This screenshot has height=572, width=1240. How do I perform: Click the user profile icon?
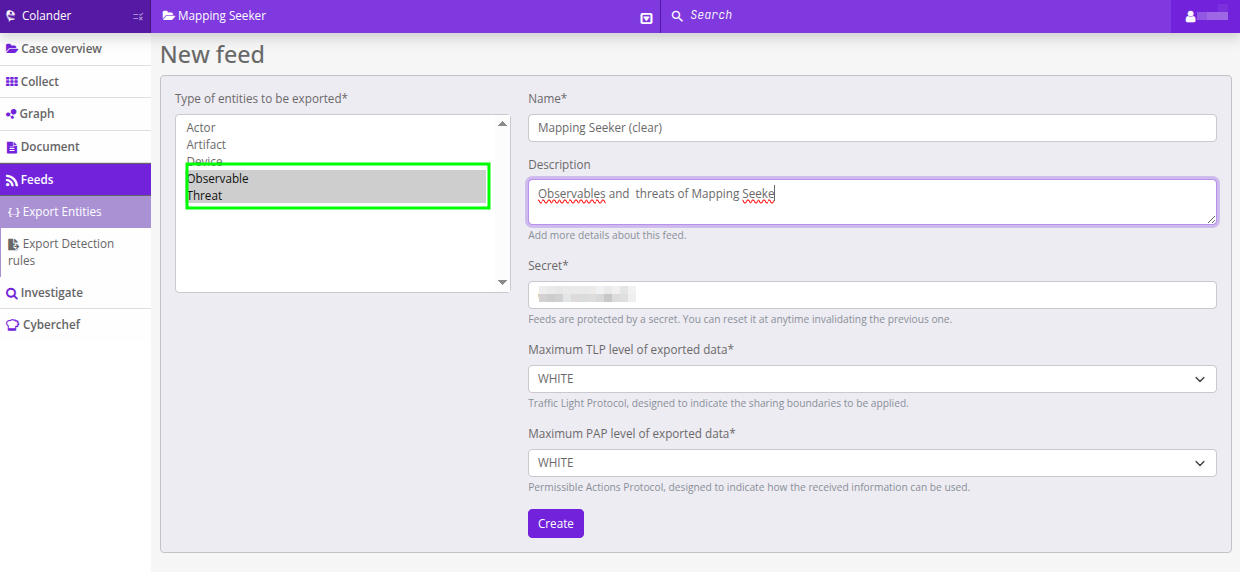(x=1190, y=16)
